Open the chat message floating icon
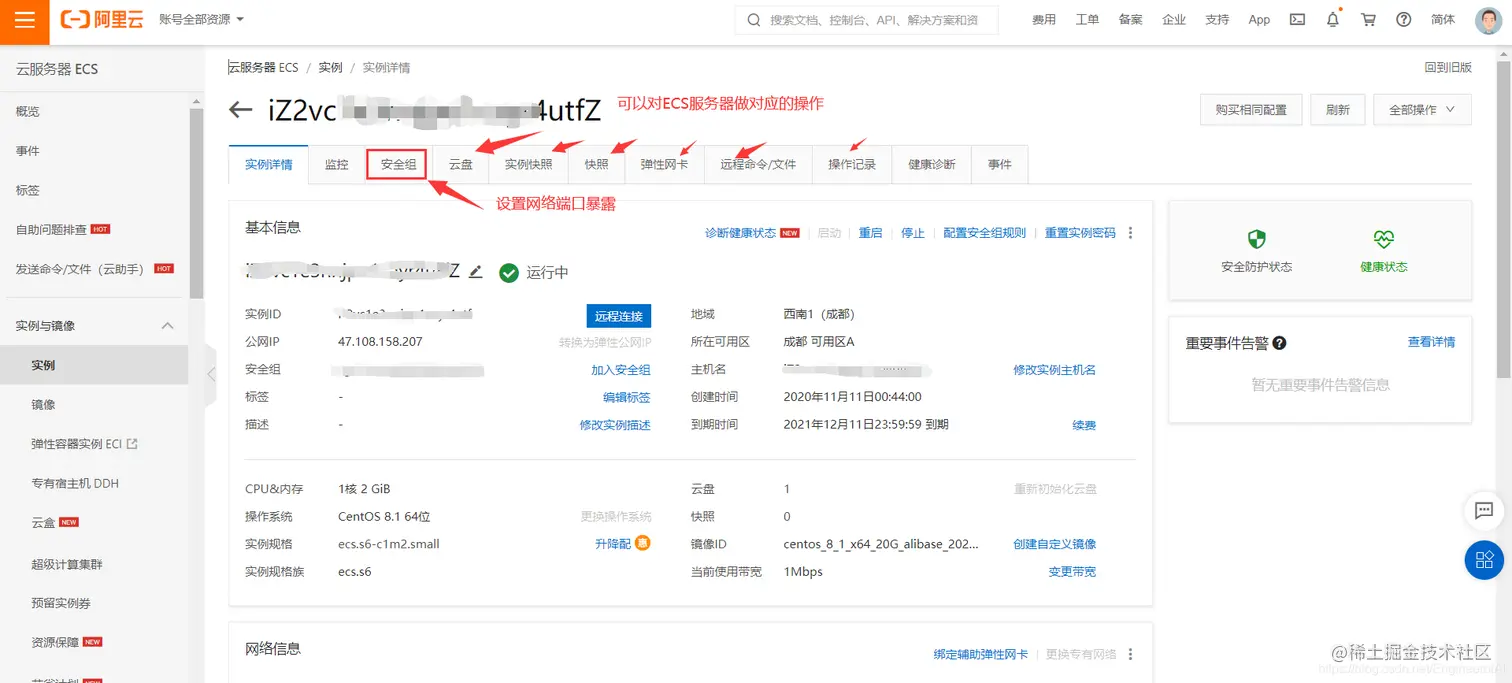Viewport: 1512px width, 683px height. pos(1484,510)
